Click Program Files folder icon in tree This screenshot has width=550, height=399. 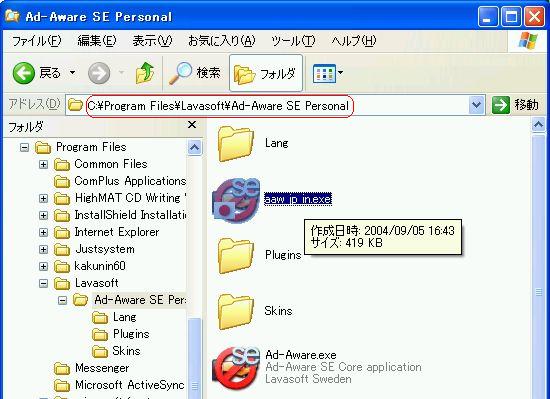pos(43,147)
